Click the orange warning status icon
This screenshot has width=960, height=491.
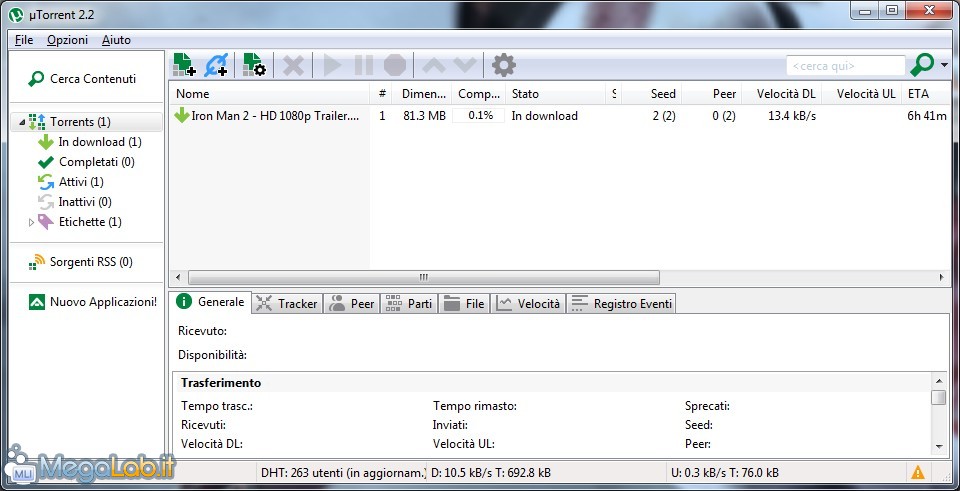click(918, 473)
